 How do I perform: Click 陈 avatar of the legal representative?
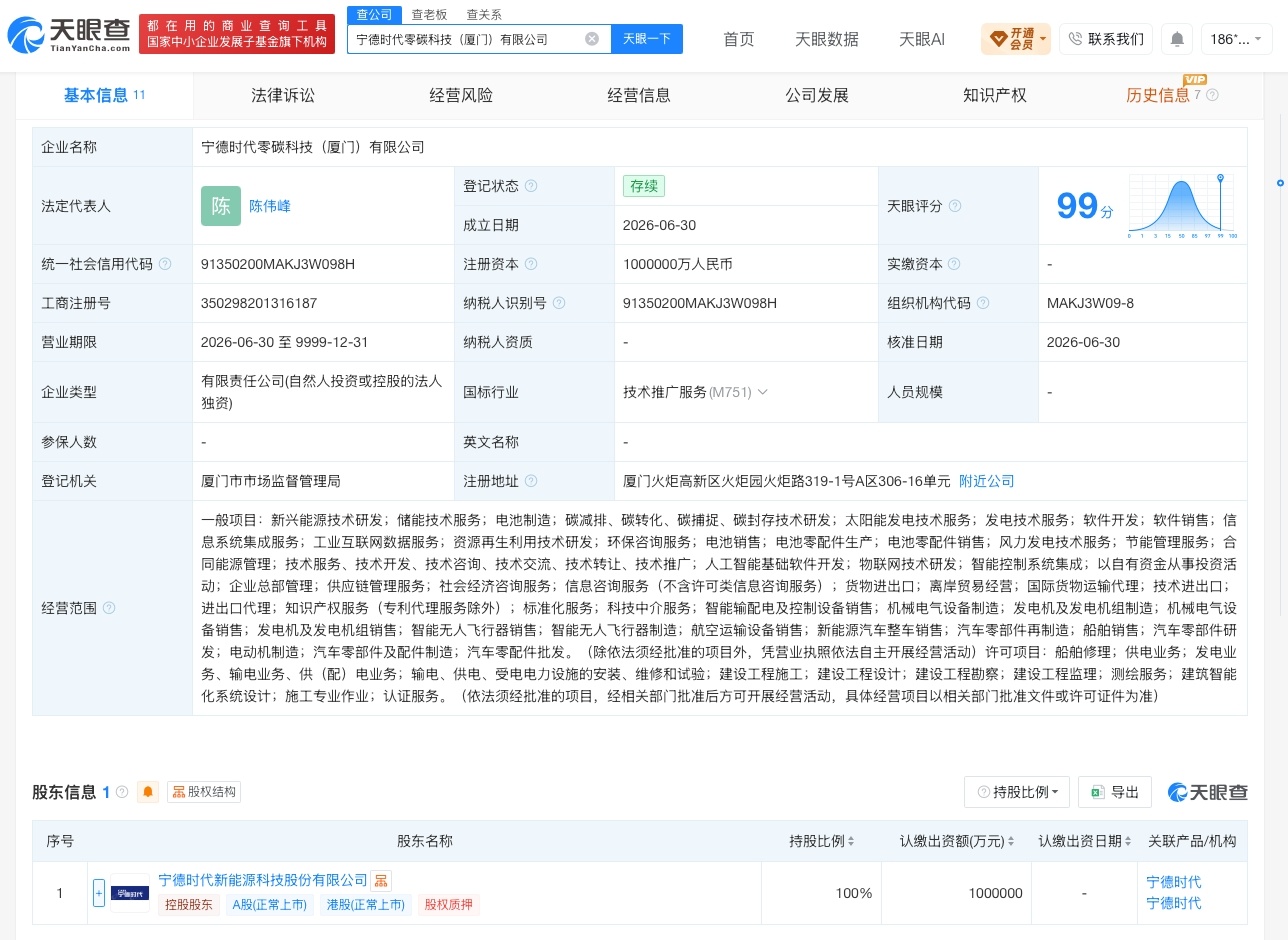221,206
